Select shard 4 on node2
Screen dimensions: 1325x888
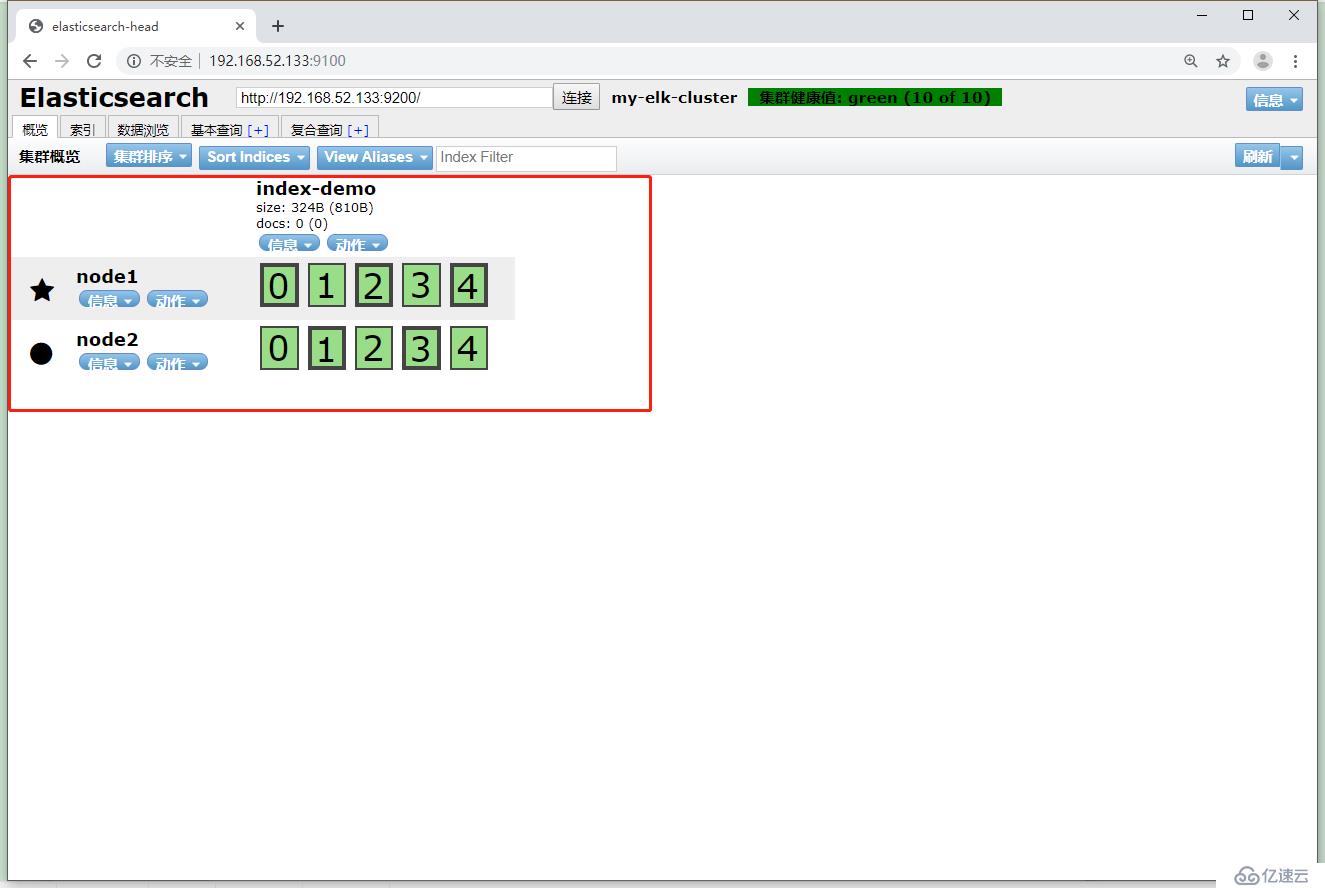click(469, 349)
